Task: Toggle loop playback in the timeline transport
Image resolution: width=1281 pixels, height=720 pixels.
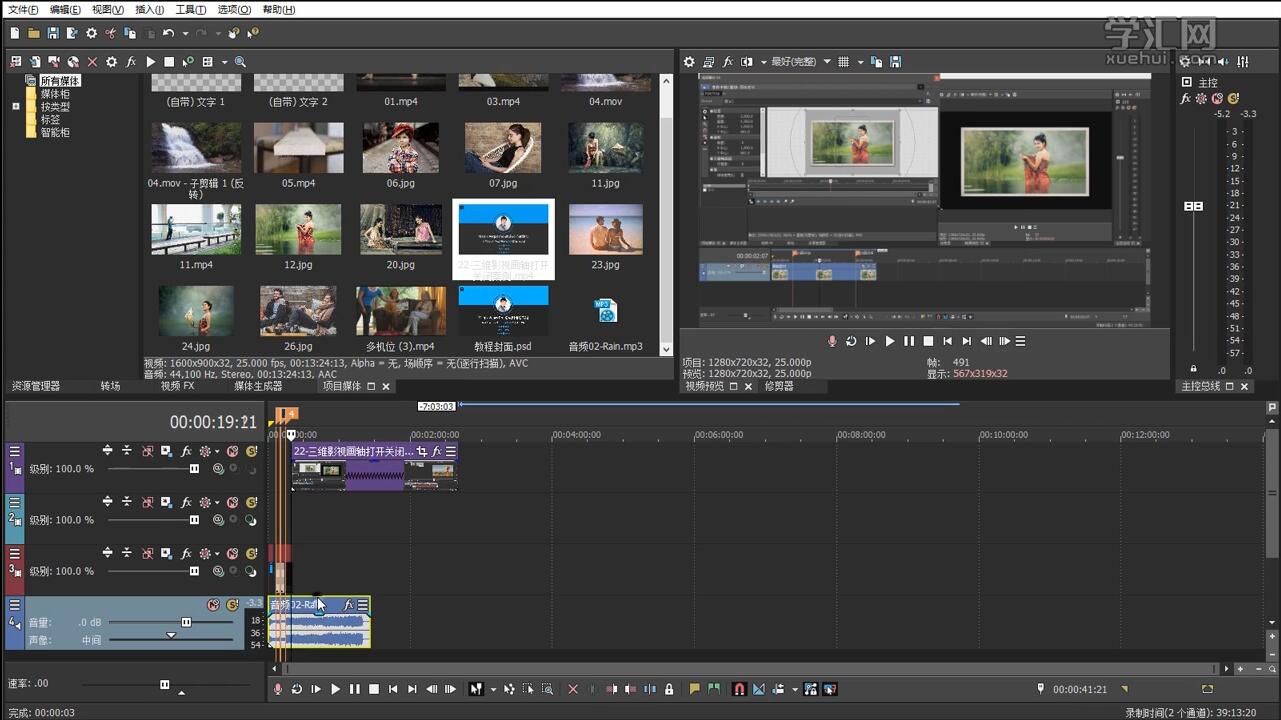Action: pyautogui.click(x=297, y=689)
